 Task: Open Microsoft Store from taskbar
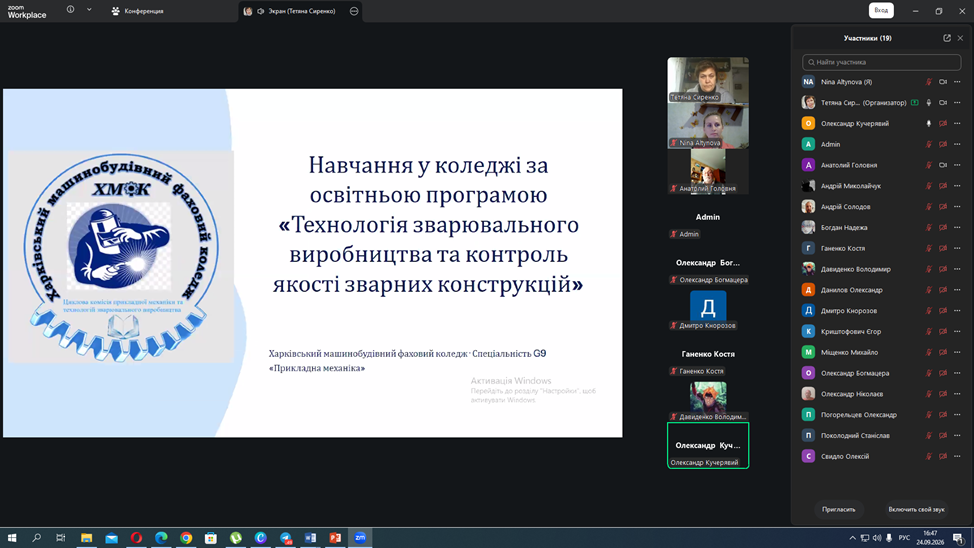click(x=211, y=538)
